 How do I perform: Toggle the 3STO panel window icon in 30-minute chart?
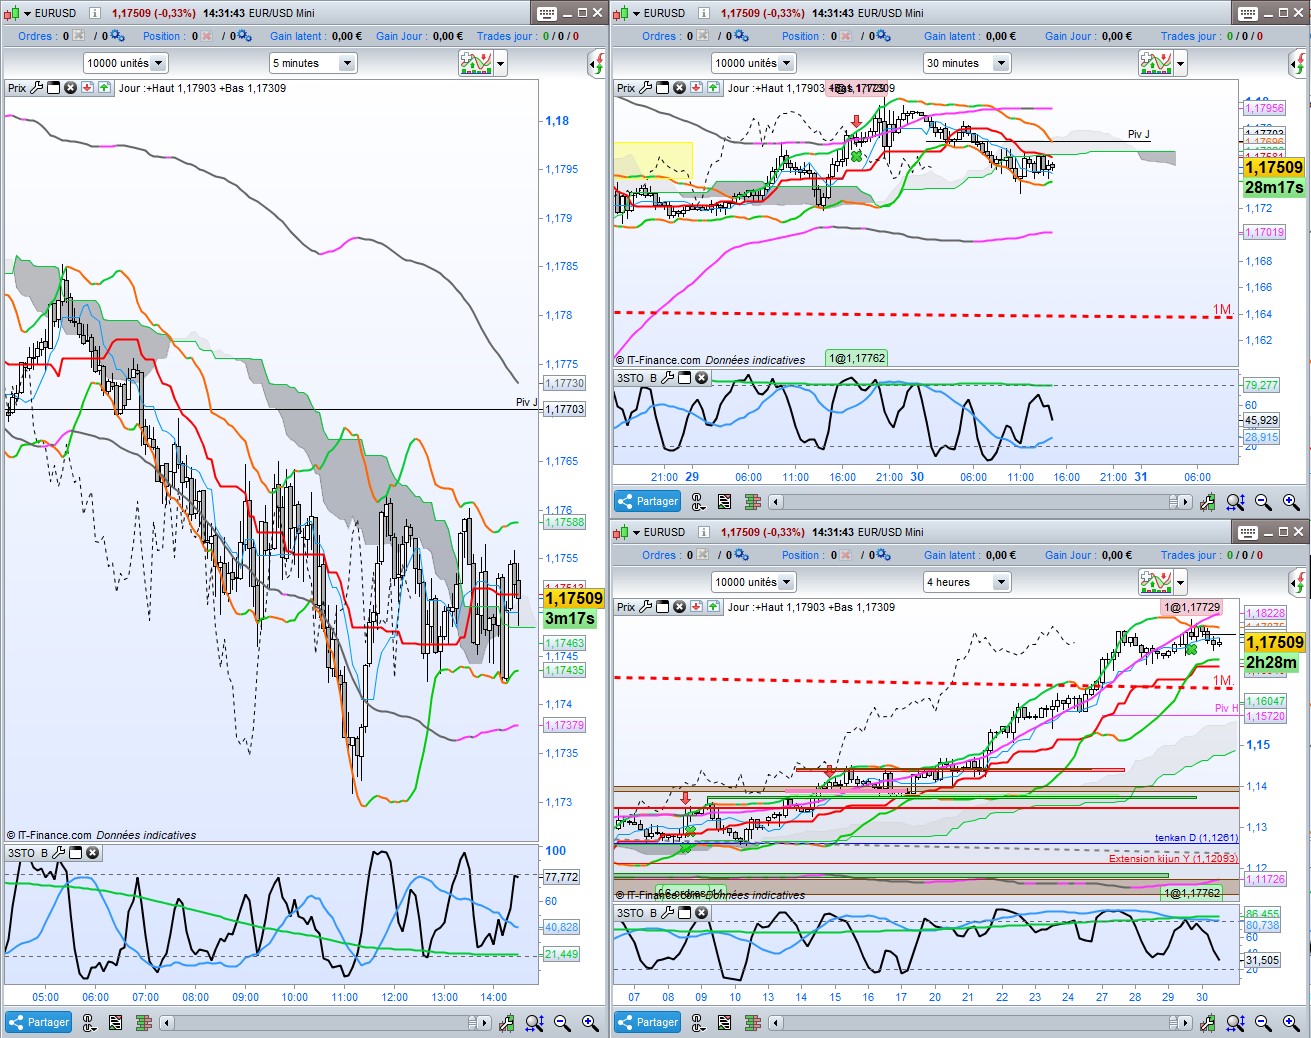coord(685,378)
